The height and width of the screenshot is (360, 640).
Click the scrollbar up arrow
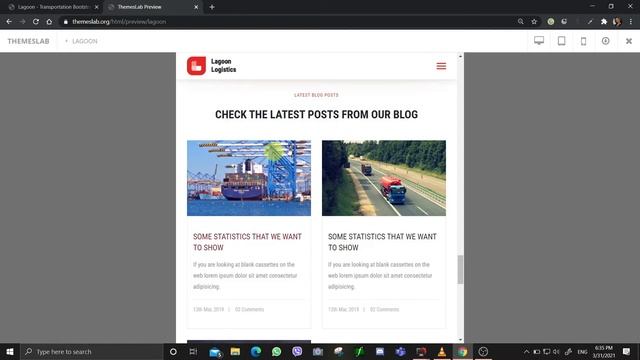(x=460, y=56)
